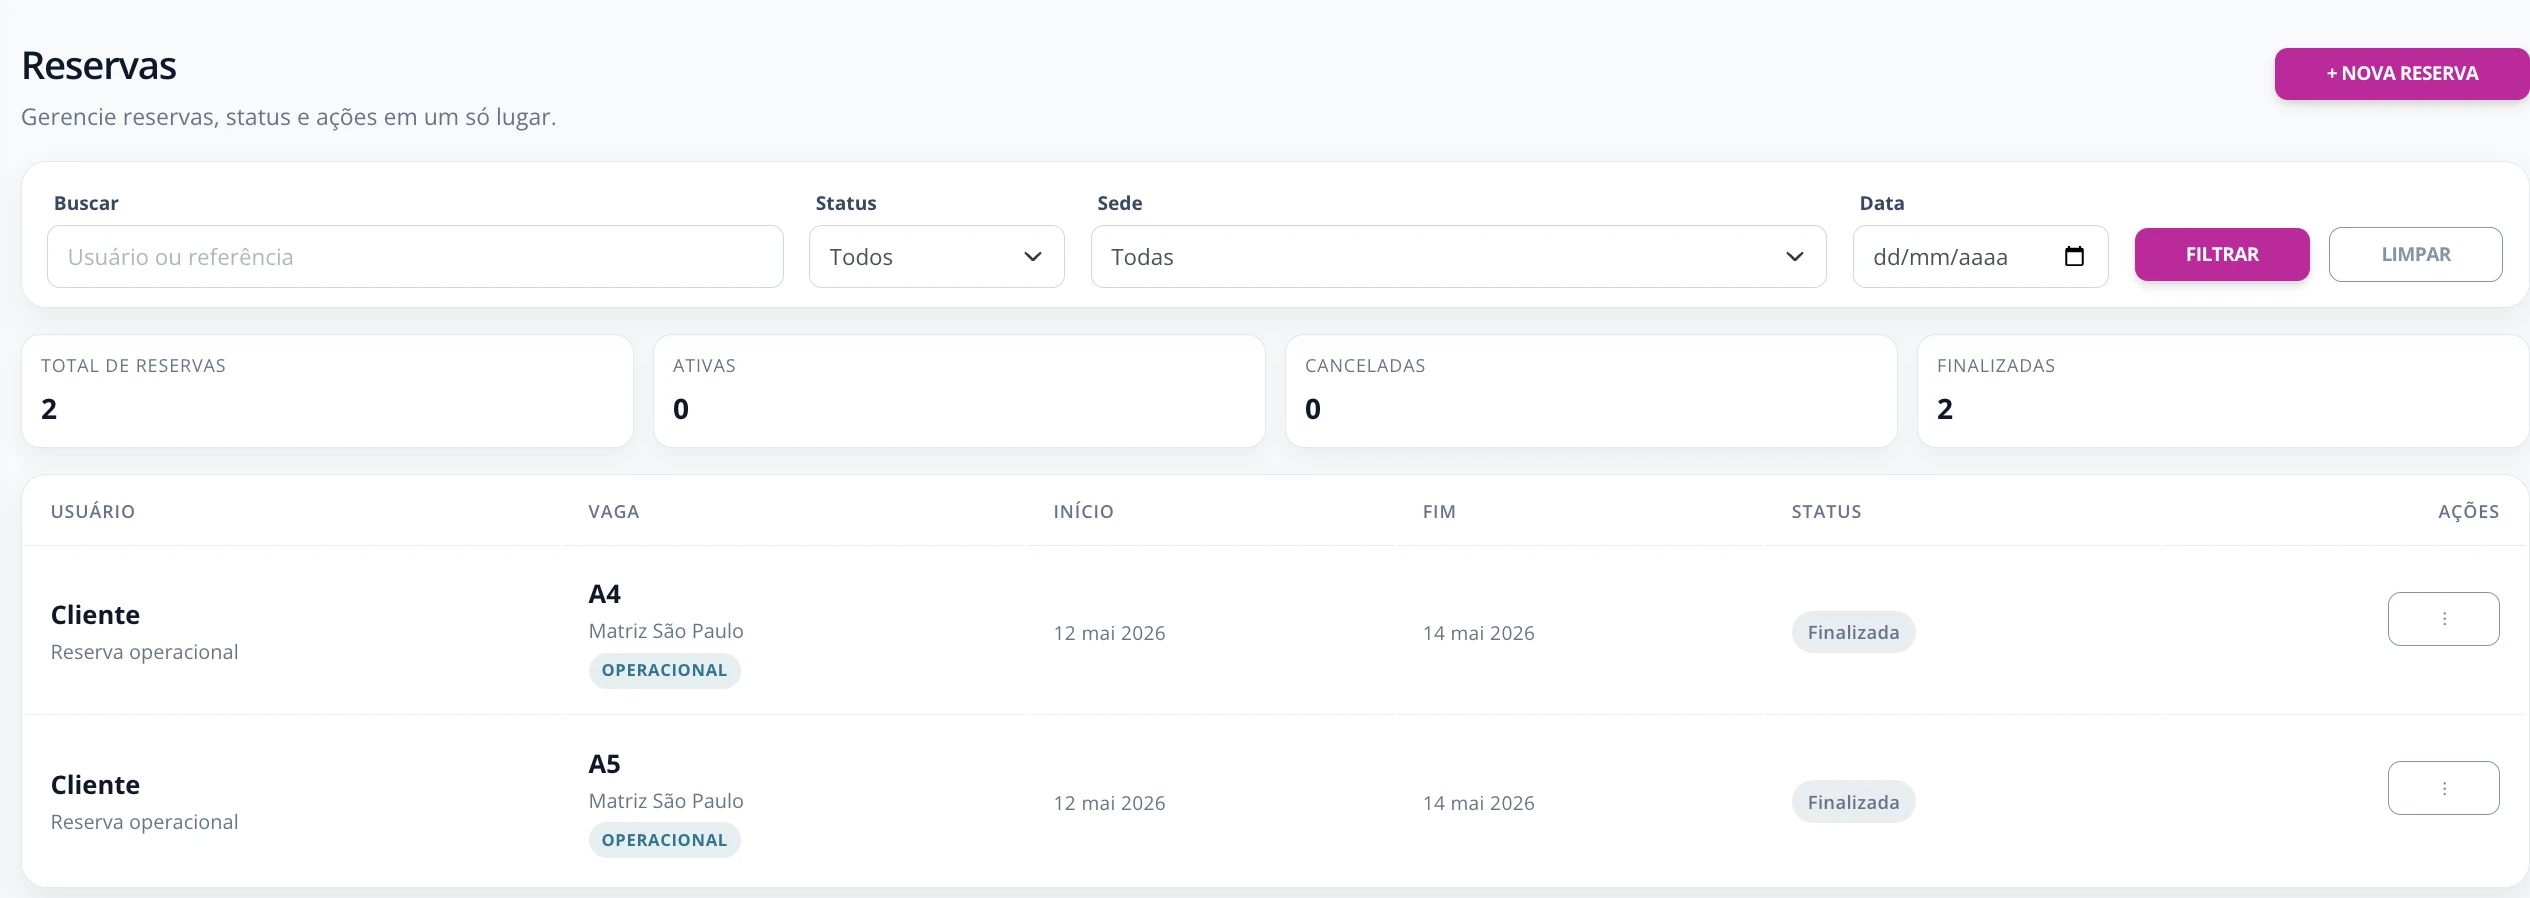Select the Total de Reservas card
2530x898 pixels.
(327, 391)
